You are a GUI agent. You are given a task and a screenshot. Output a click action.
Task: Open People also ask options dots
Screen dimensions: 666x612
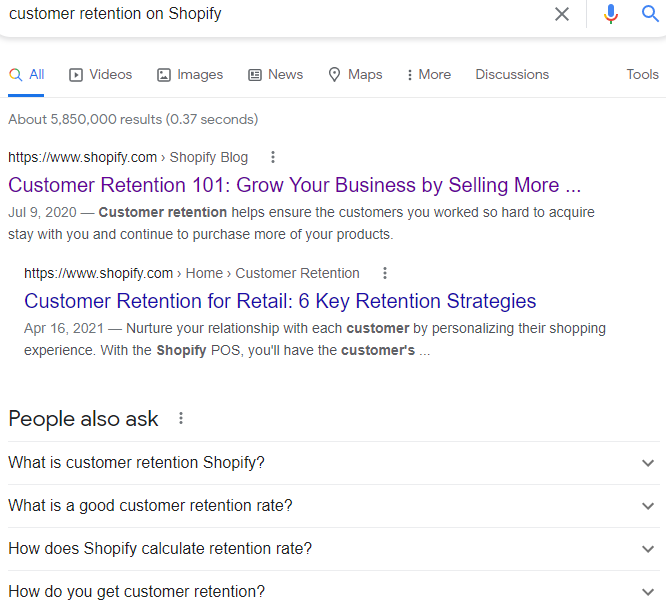coord(181,418)
